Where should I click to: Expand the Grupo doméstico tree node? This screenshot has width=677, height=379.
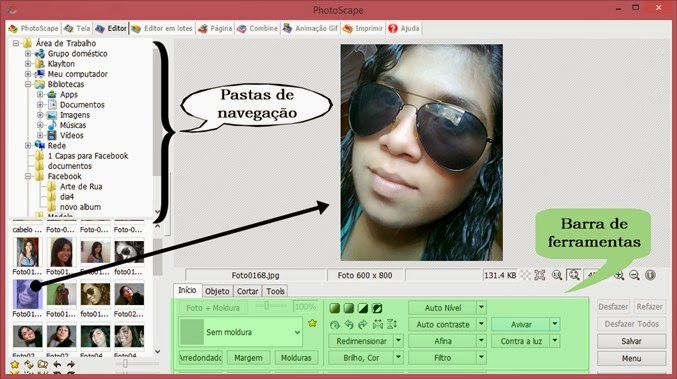click(x=28, y=54)
